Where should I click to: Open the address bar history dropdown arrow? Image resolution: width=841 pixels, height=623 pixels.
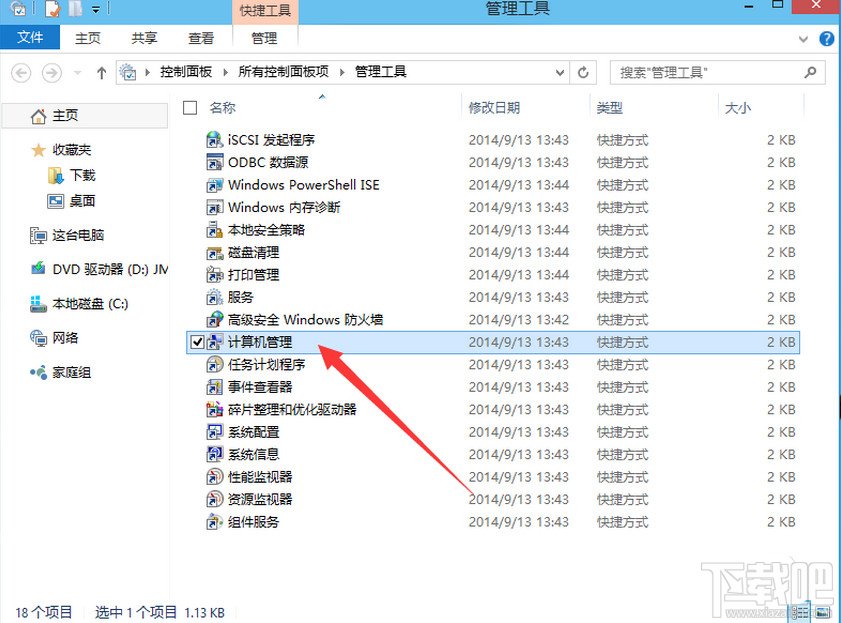pos(560,72)
